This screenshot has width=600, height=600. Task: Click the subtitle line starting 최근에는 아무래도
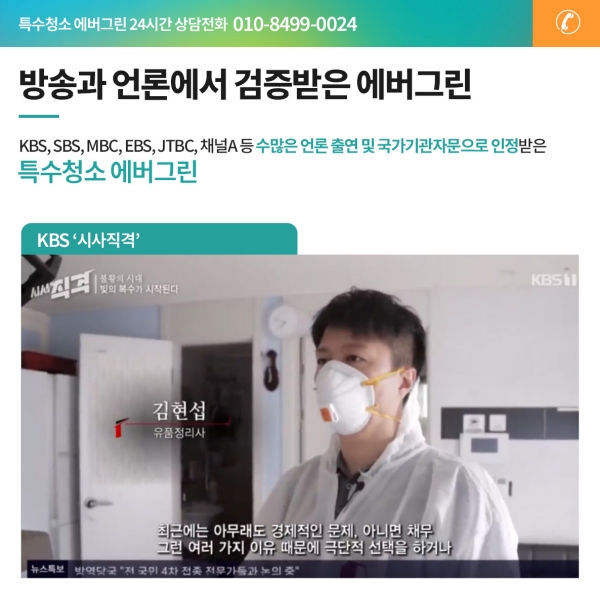(x=295, y=530)
